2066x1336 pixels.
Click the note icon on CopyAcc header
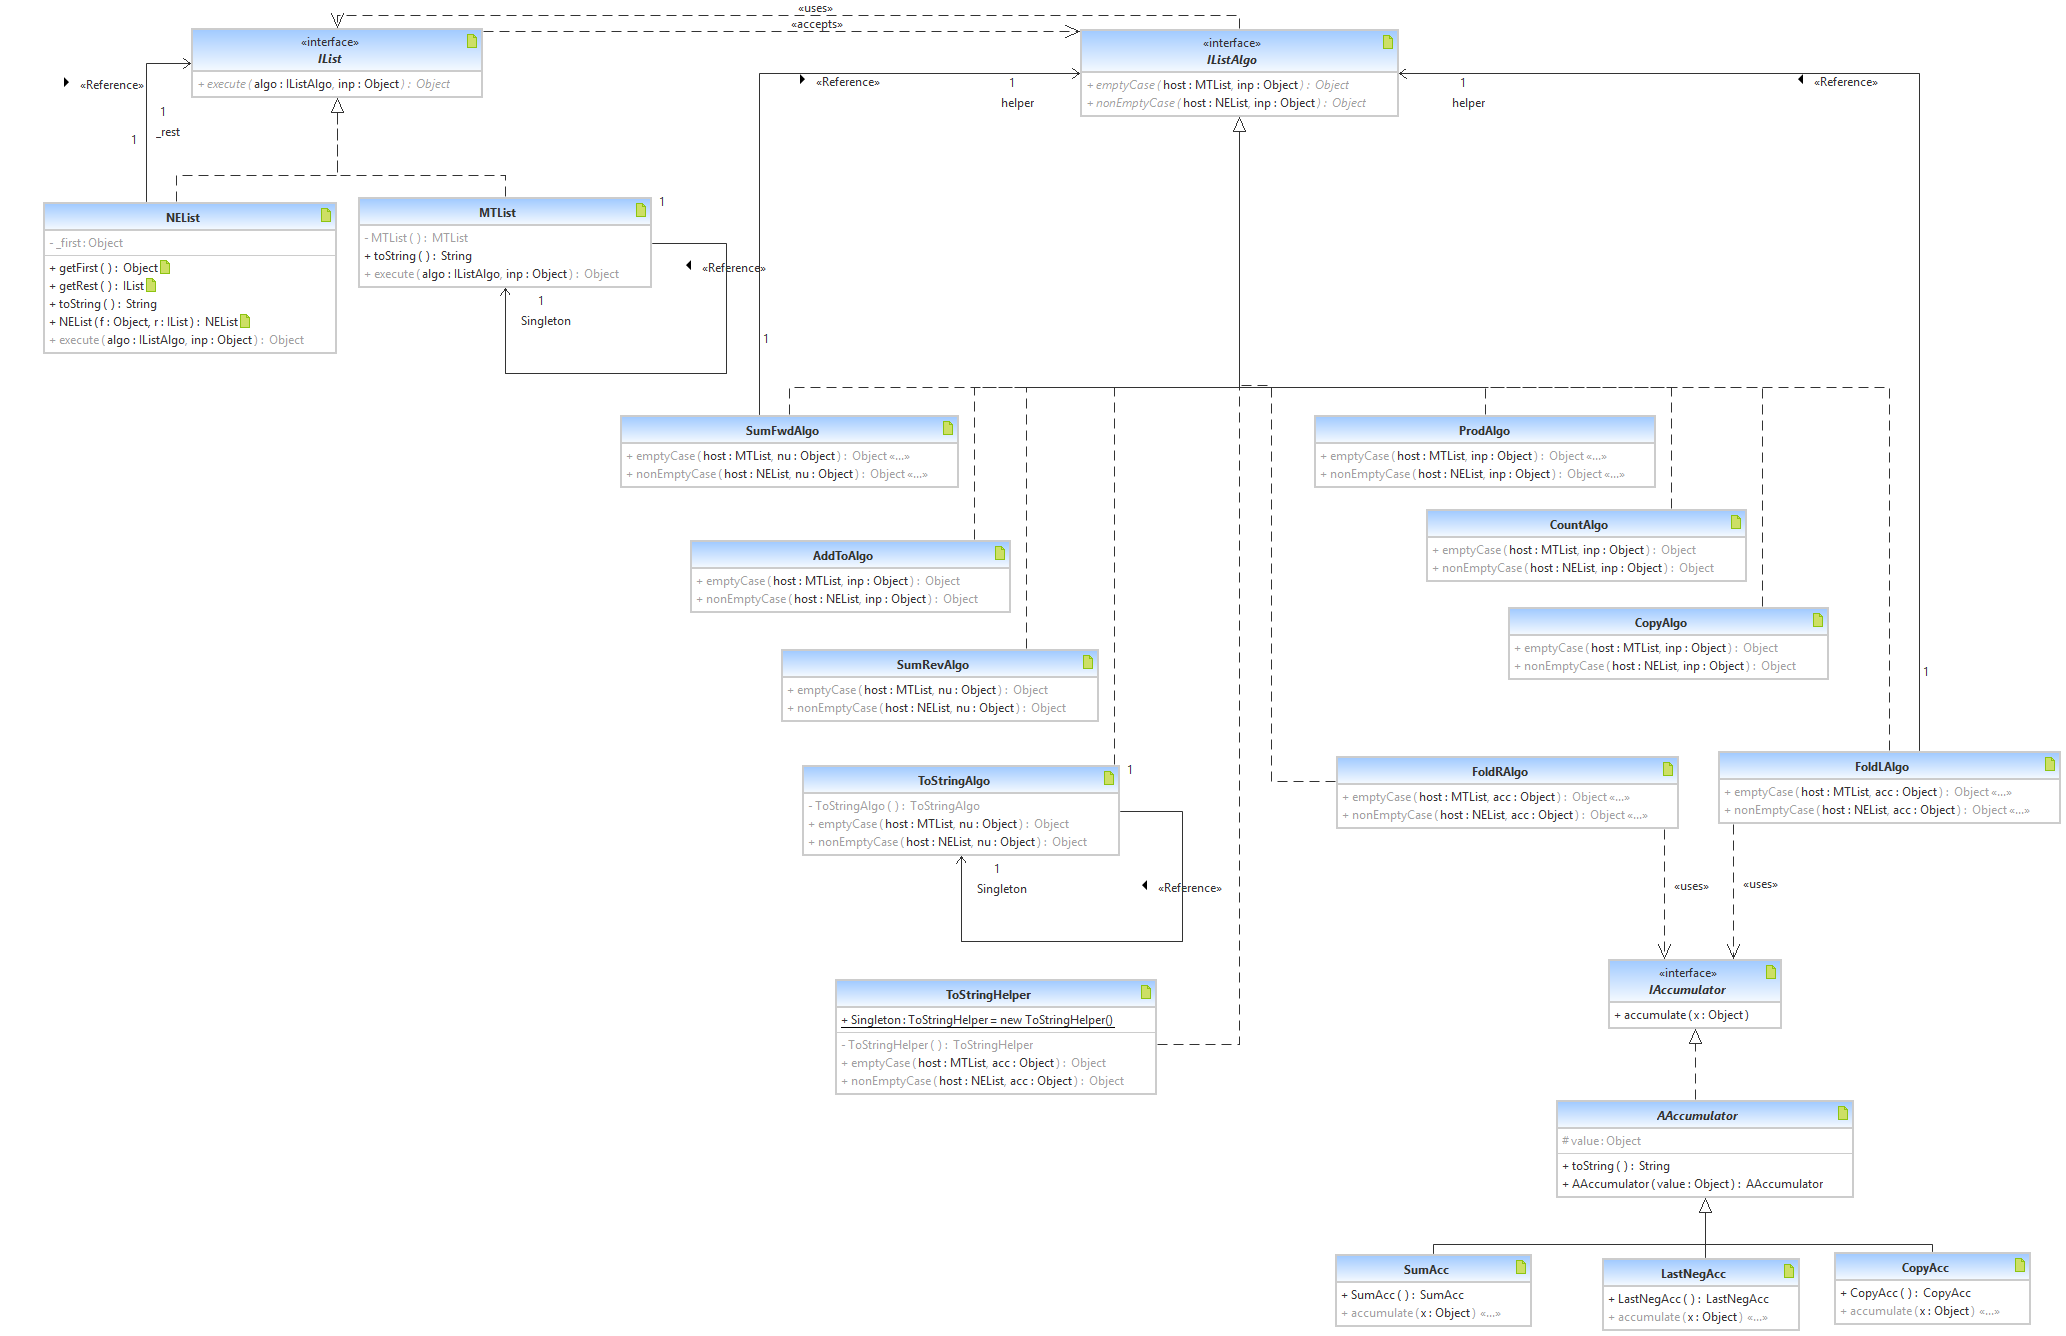coord(2019,1265)
